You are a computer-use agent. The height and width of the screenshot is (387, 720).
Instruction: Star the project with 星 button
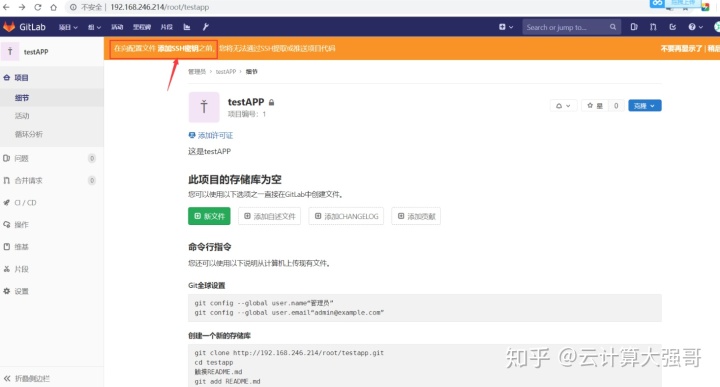pyautogui.click(x=595, y=106)
